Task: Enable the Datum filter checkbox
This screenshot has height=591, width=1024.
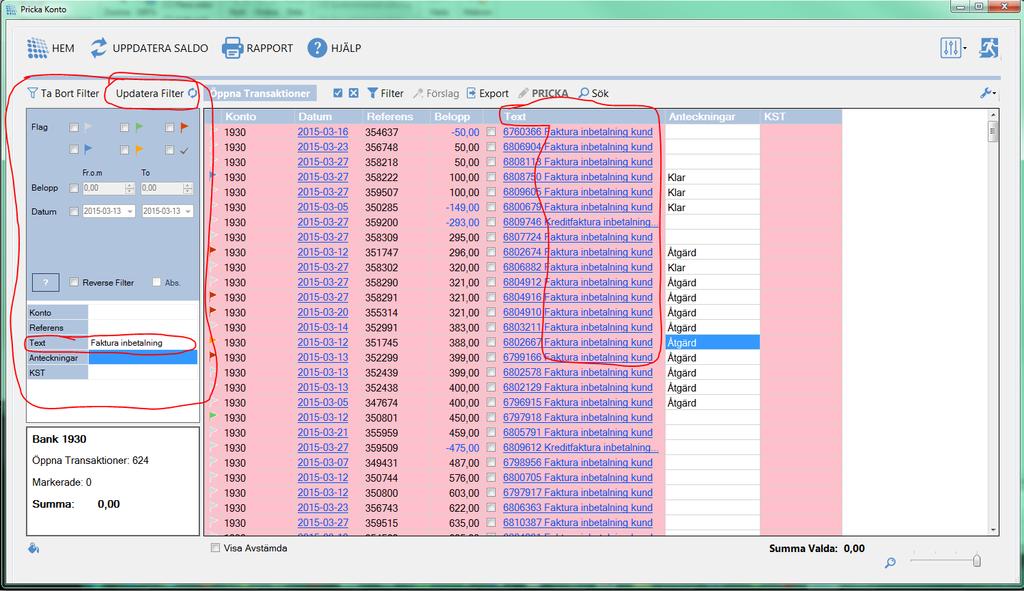Action: click(74, 212)
